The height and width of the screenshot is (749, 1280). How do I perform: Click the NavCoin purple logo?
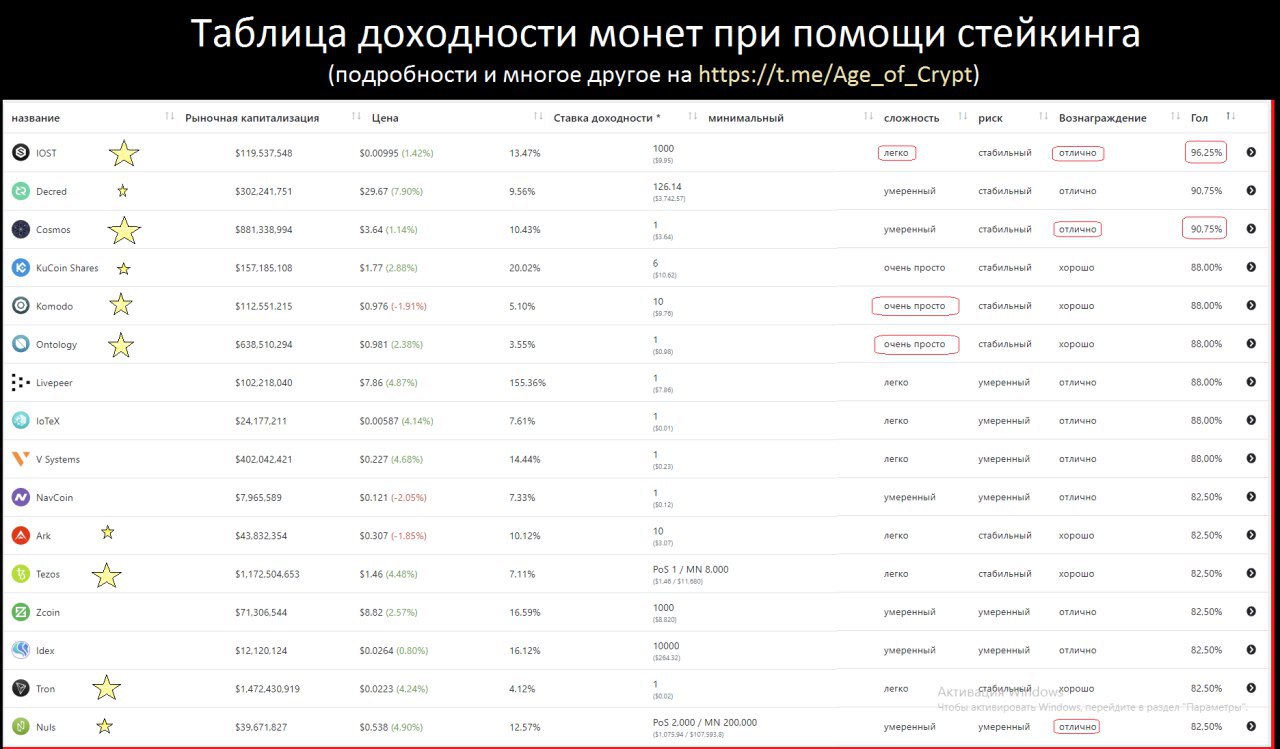[x=20, y=497]
